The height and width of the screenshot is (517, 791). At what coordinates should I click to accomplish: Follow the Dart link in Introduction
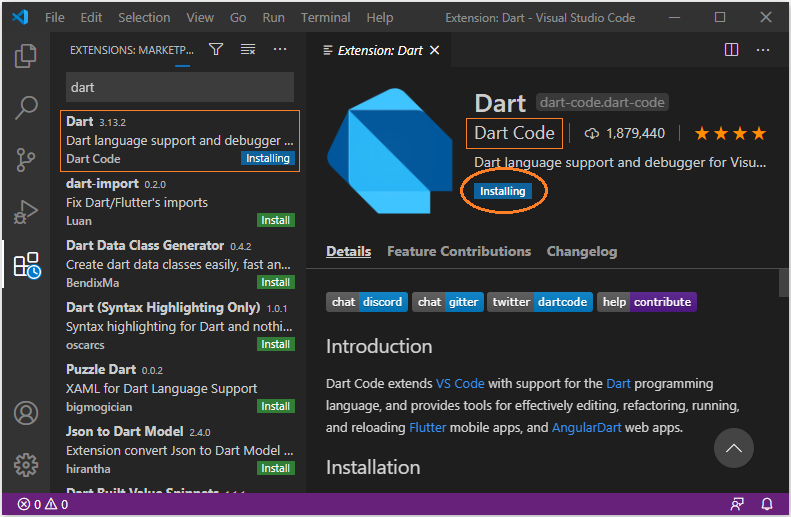pos(618,384)
